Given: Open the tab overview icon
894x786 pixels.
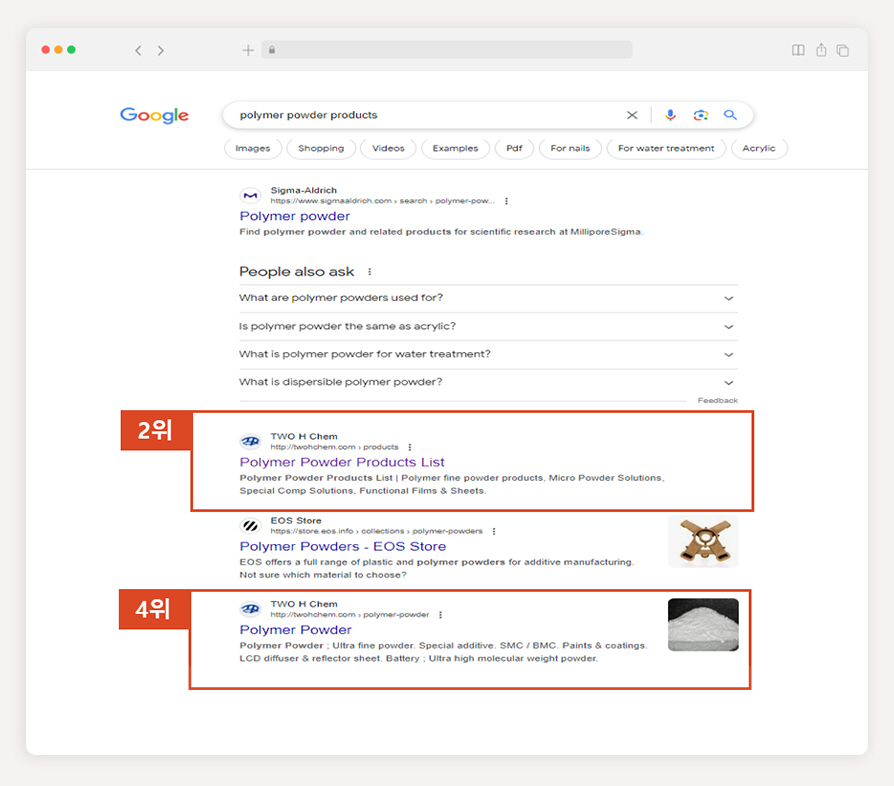Looking at the screenshot, I should (843, 50).
